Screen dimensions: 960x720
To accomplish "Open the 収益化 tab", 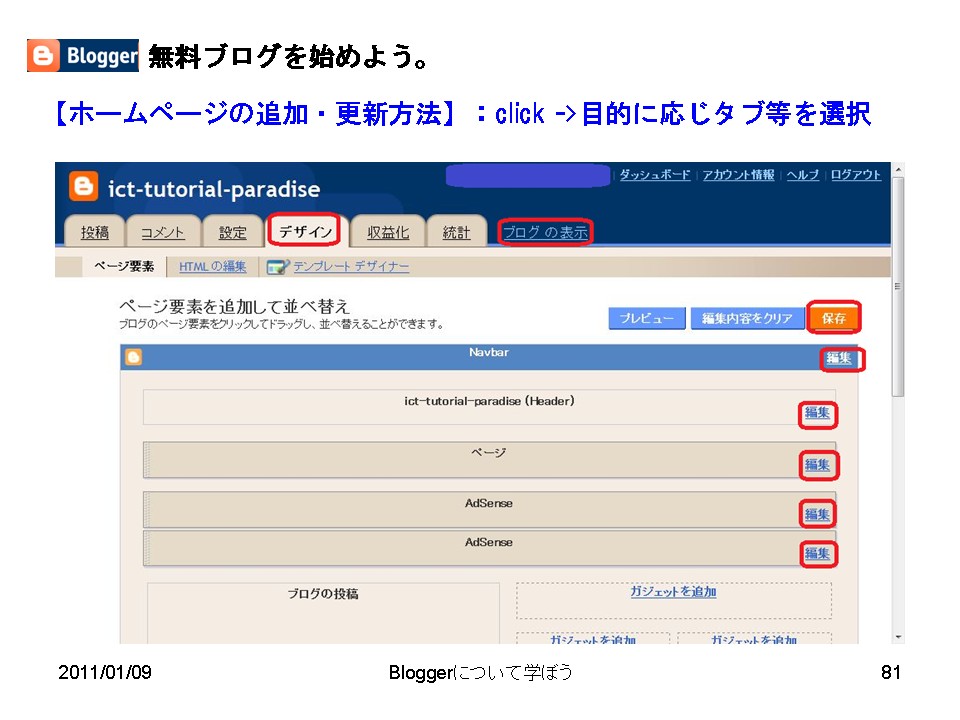I will click(x=386, y=232).
